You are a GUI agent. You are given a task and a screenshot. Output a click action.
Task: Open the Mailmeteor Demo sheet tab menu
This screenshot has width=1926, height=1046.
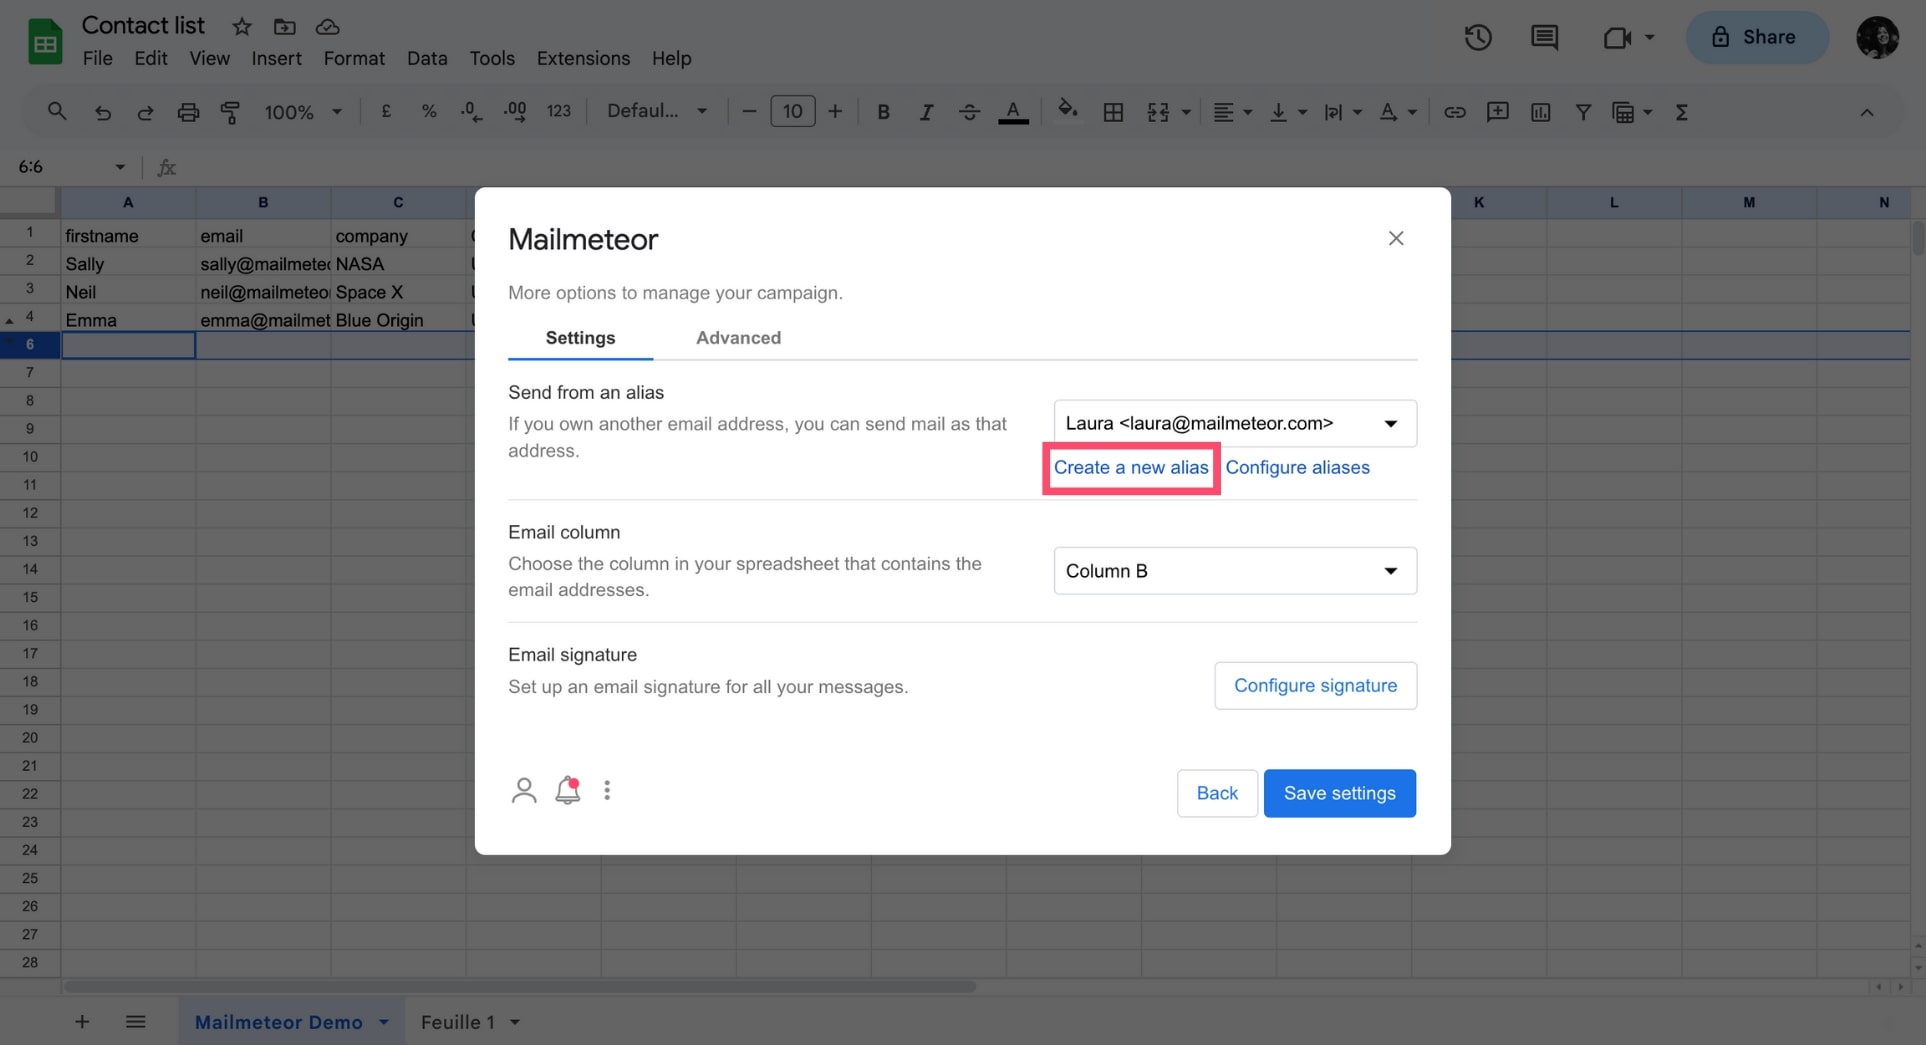pos(384,1022)
